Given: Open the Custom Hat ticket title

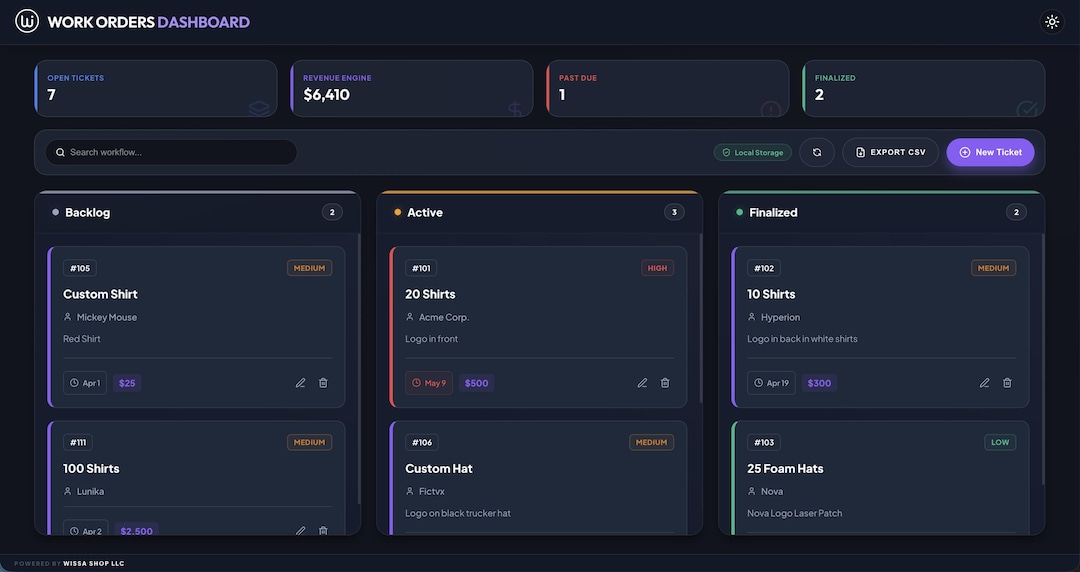Looking at the screenshot, I should coord(439,469).
